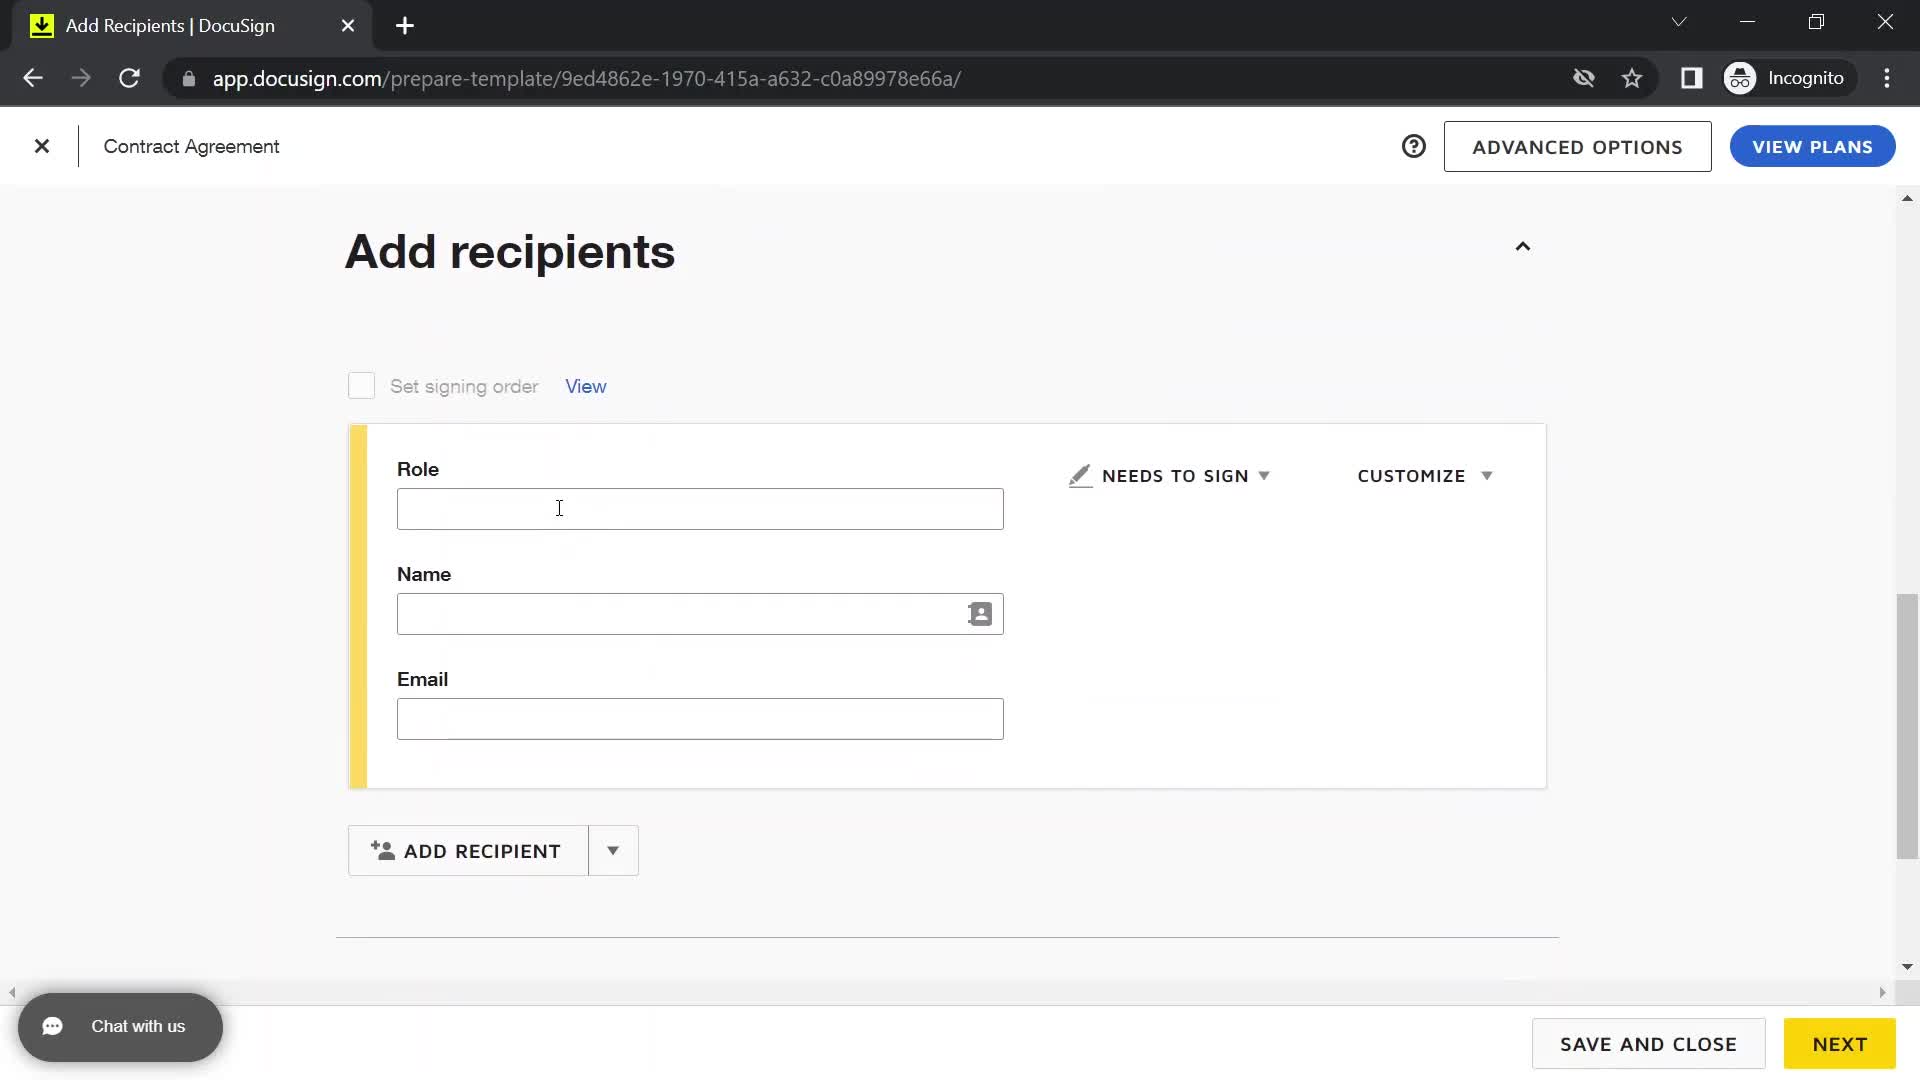Image resolution: width=1920 pixels, height=1080 pixels.
Task: Click the collapse chevron icon at top right
Action: (1522, 248)
